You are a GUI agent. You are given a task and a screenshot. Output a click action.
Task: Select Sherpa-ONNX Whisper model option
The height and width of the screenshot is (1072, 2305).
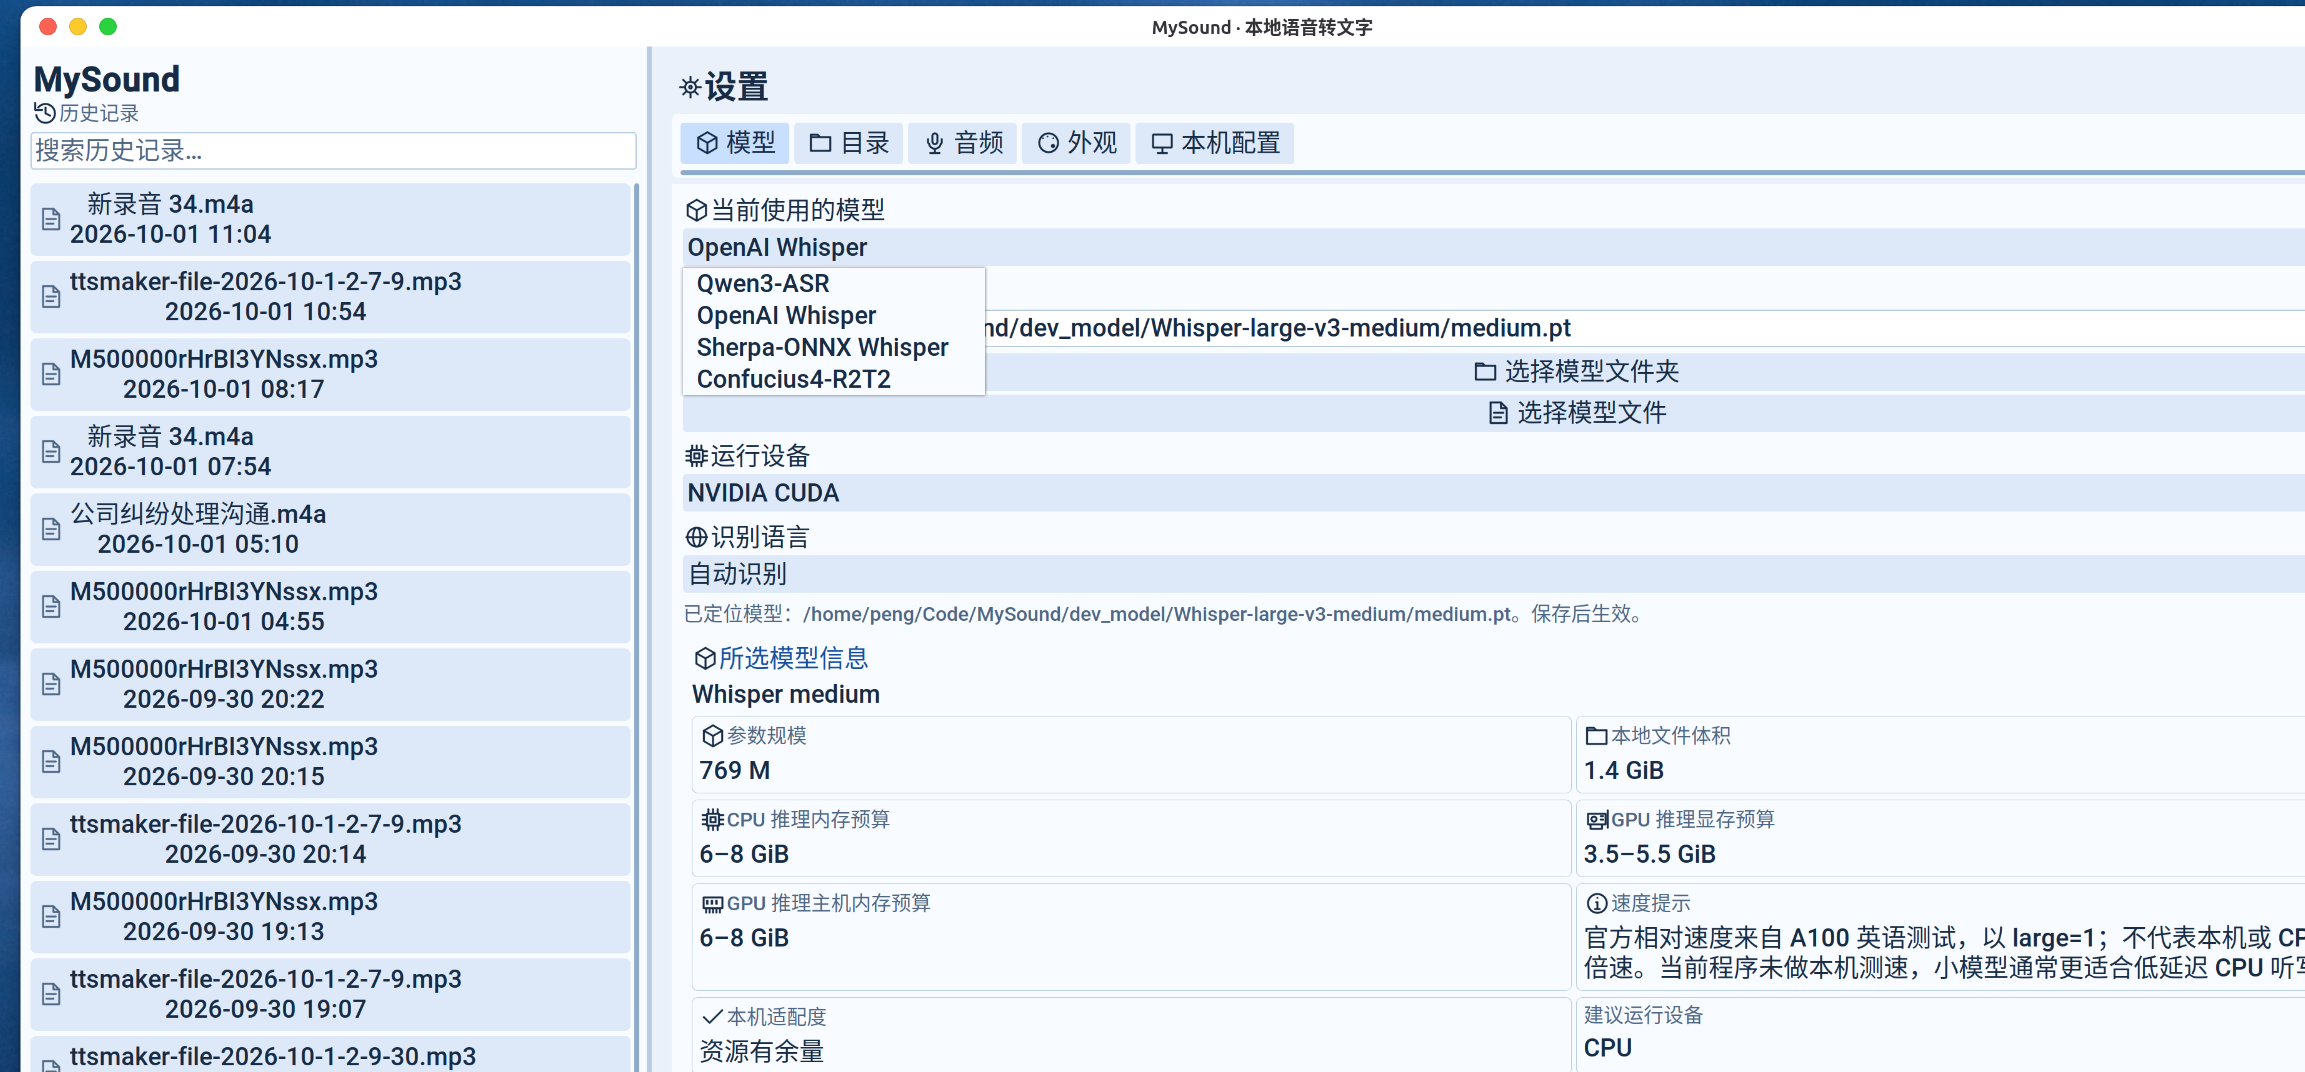(833, 347)
